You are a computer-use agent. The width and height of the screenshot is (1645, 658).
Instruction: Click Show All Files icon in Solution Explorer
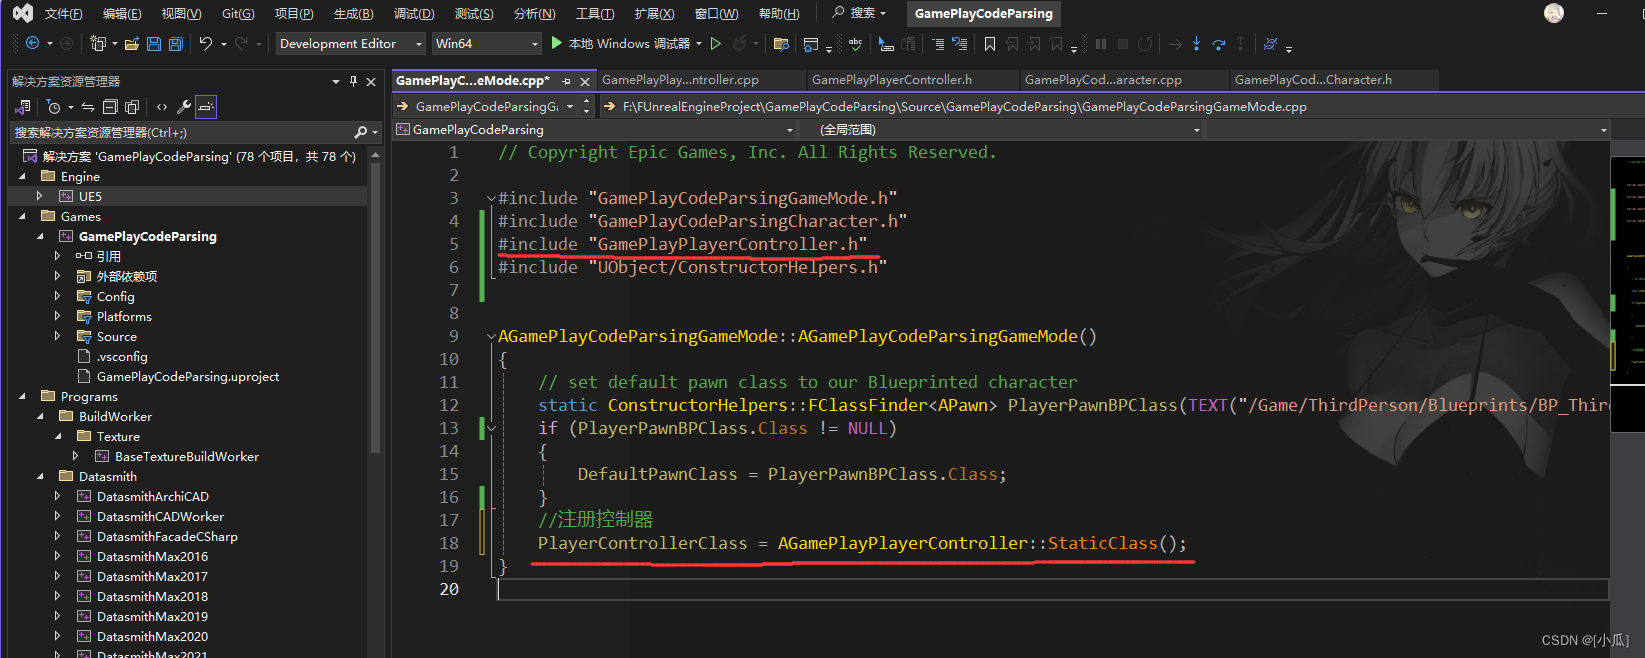point(132,107)
